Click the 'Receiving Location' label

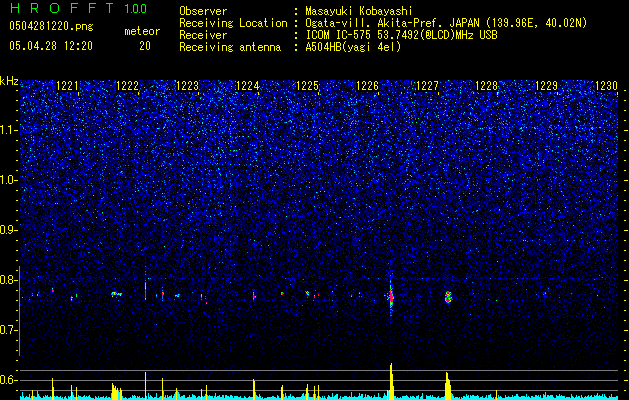tap(233, 23)
